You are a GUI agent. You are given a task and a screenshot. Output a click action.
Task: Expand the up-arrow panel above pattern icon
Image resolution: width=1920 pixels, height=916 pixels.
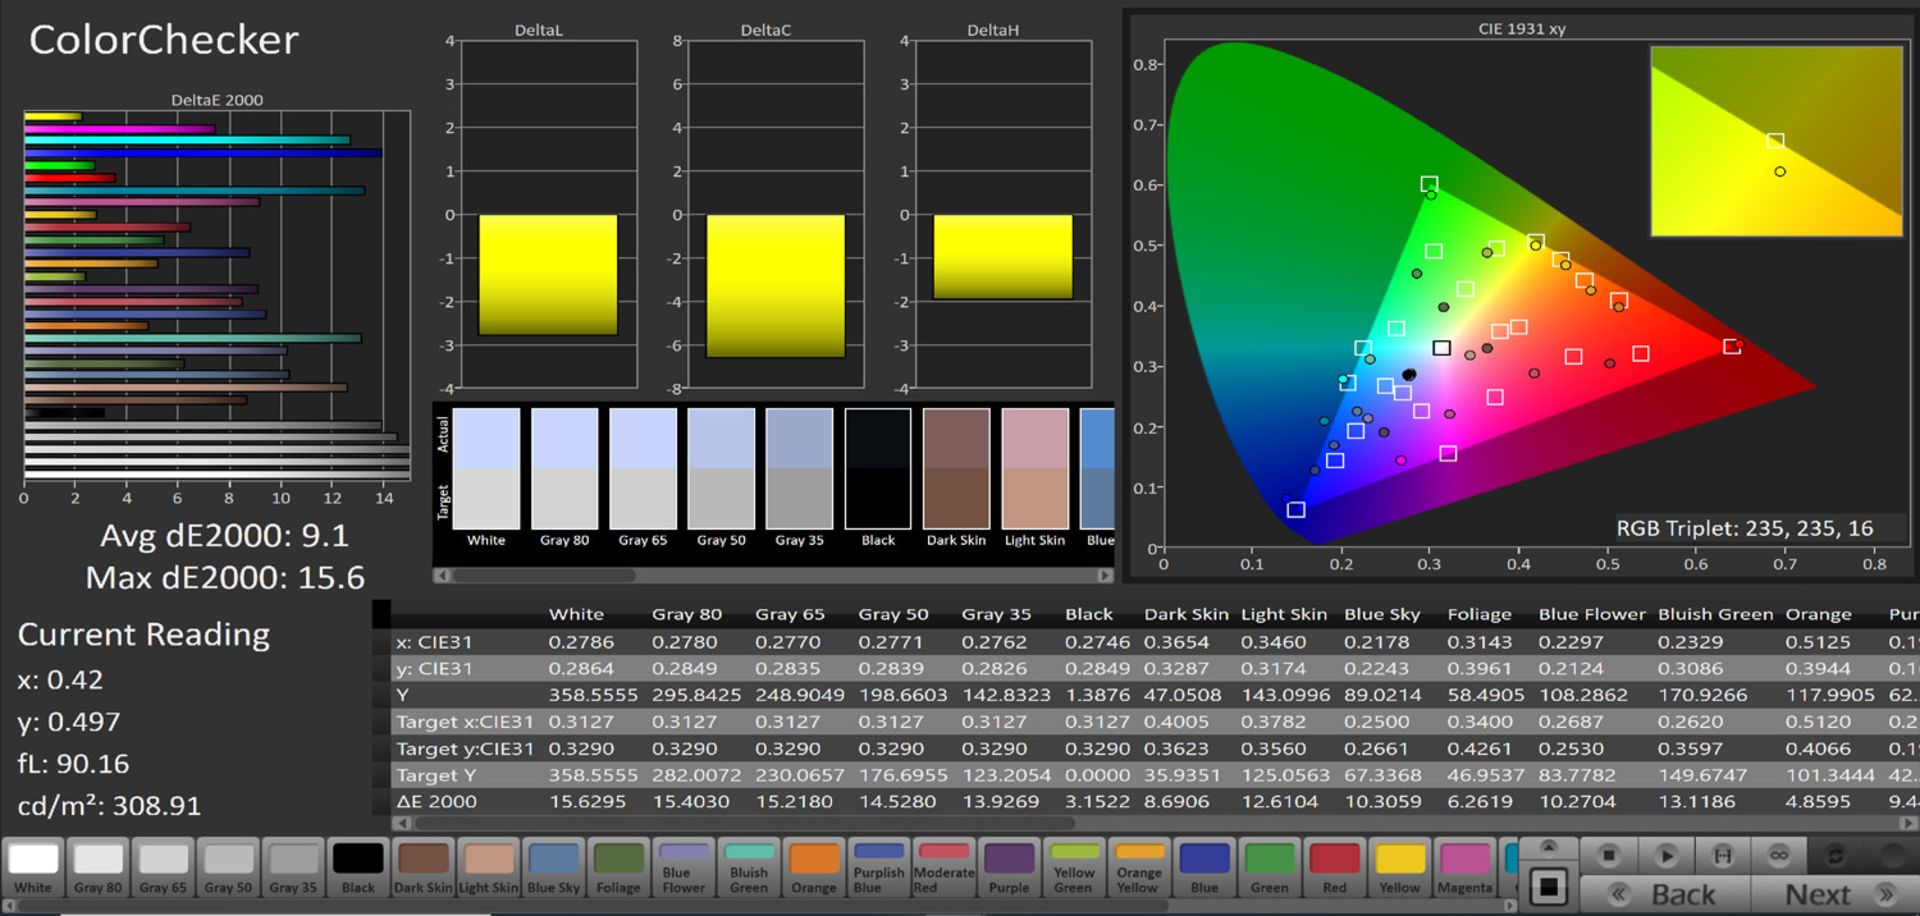1549,848
